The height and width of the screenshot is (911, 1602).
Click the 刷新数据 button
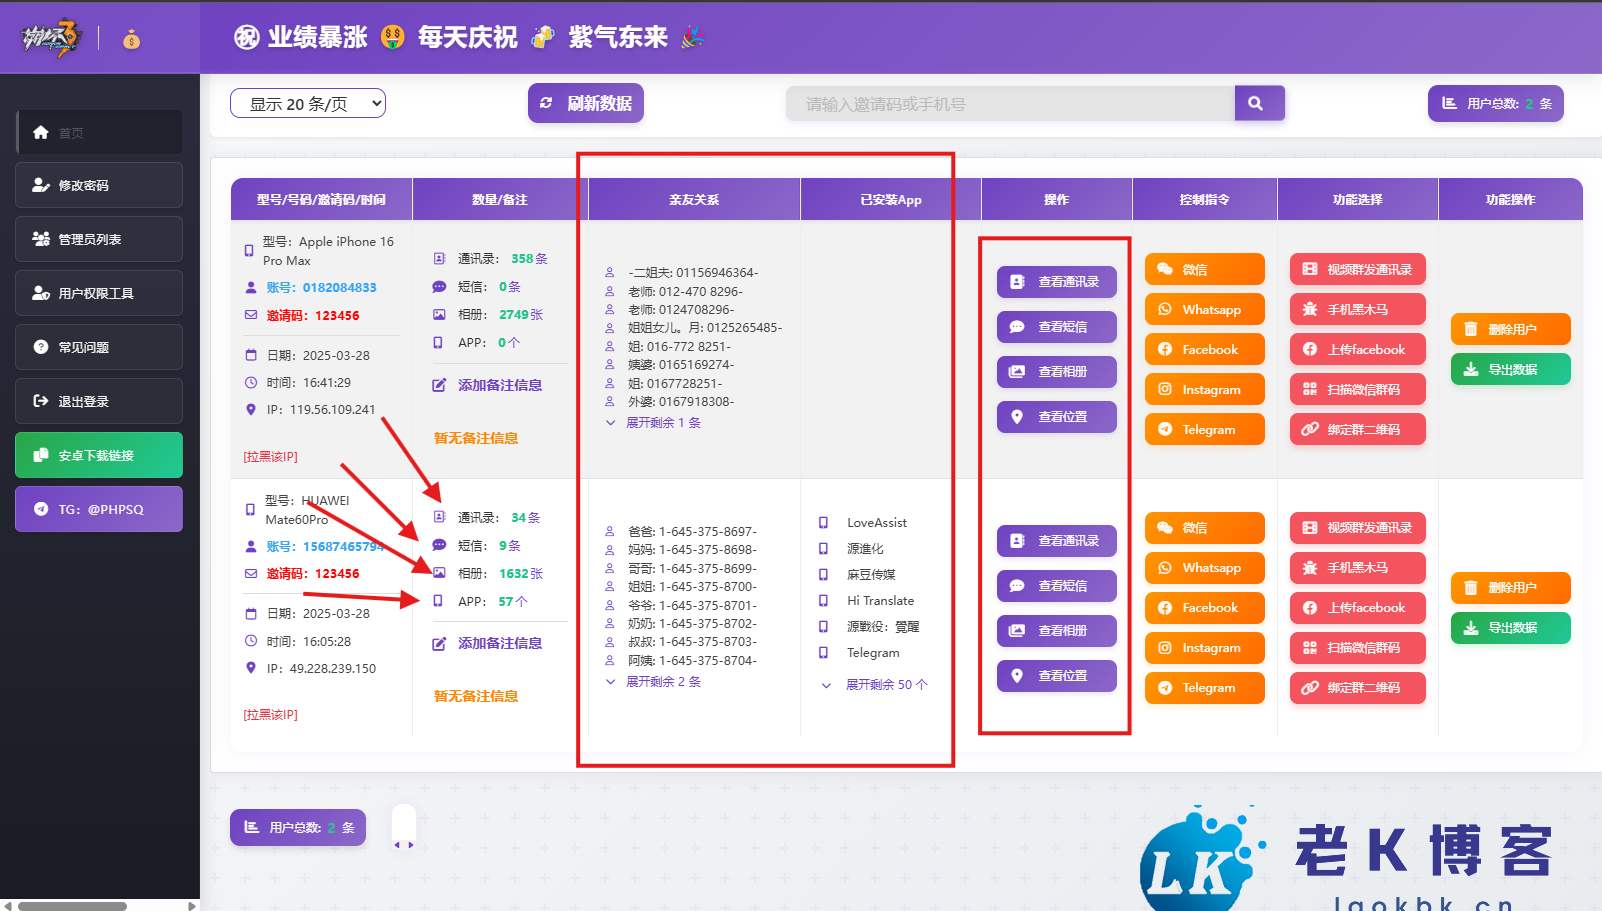586,103
